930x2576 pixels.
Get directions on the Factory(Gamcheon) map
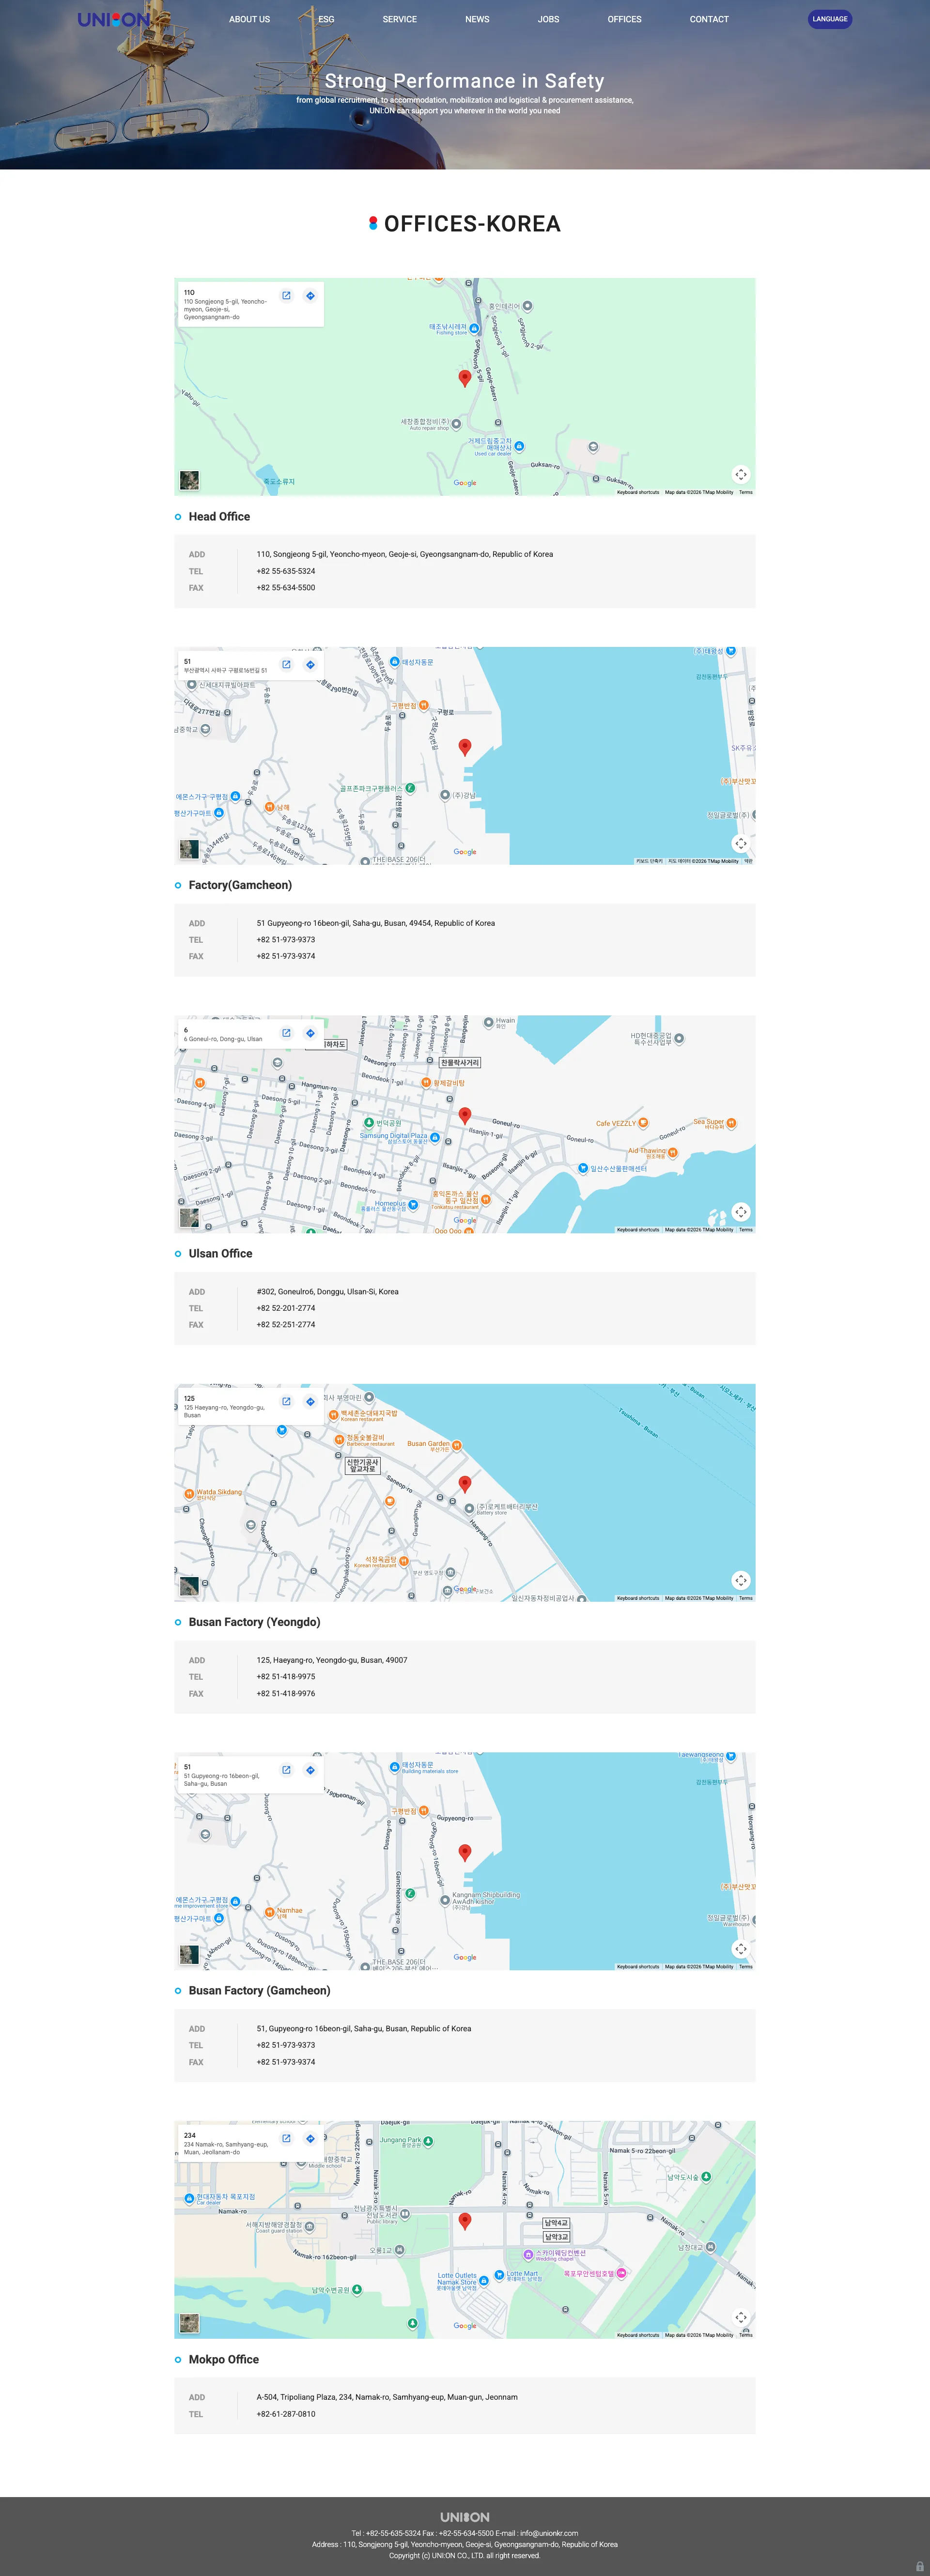pos(310,665)
